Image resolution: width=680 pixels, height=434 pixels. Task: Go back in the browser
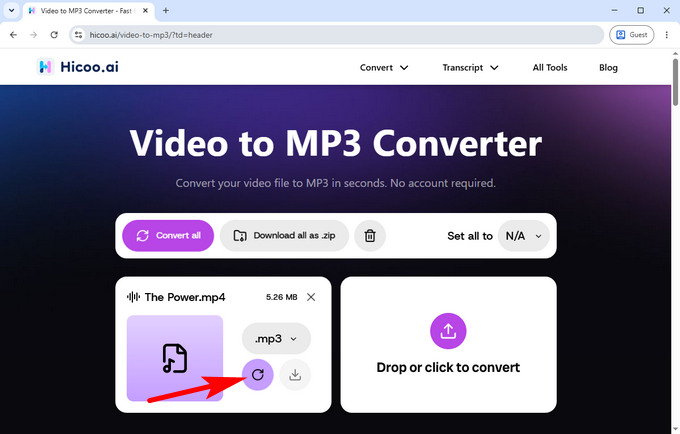pos(13,35)
